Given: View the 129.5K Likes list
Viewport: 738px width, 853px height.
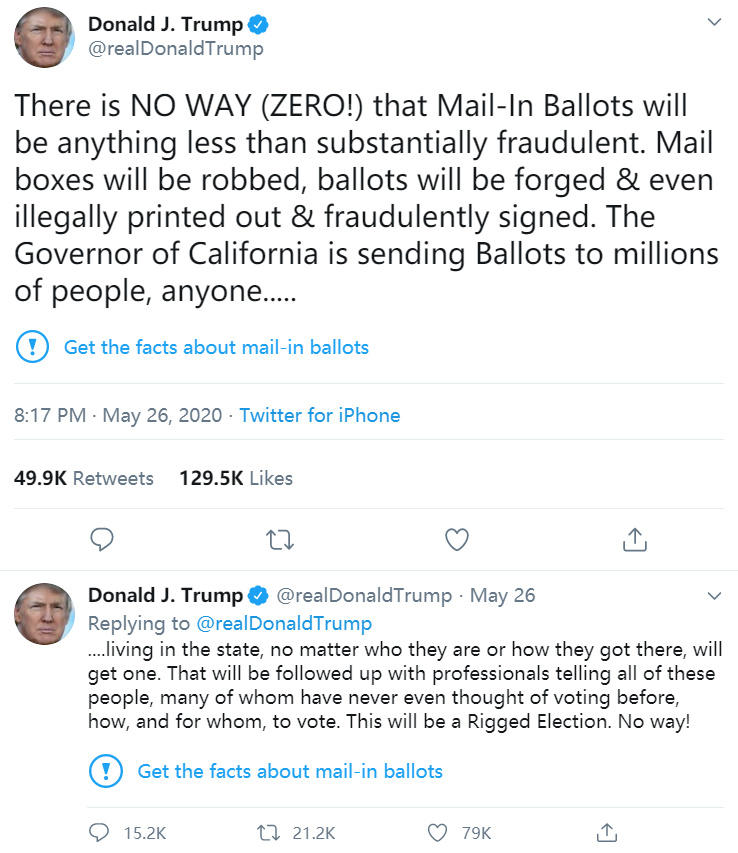Looking at the screenshot, I should point(236,478).
